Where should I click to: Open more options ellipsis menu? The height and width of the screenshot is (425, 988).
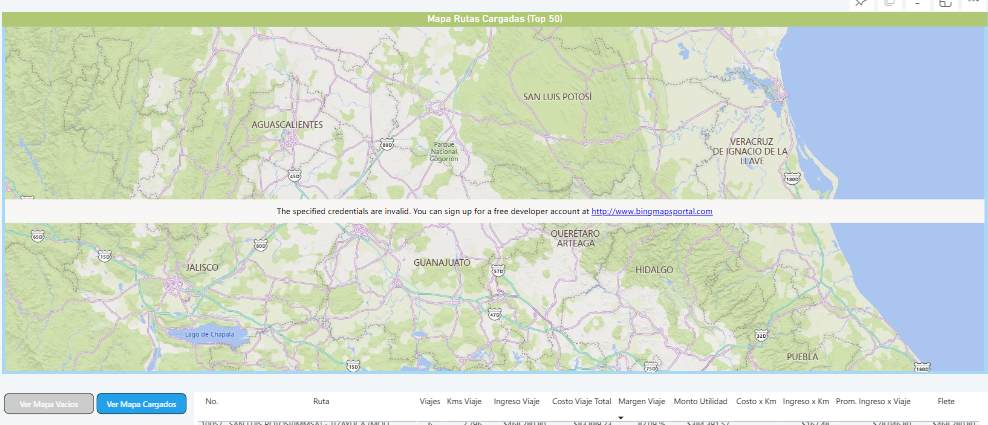[973, 3]
